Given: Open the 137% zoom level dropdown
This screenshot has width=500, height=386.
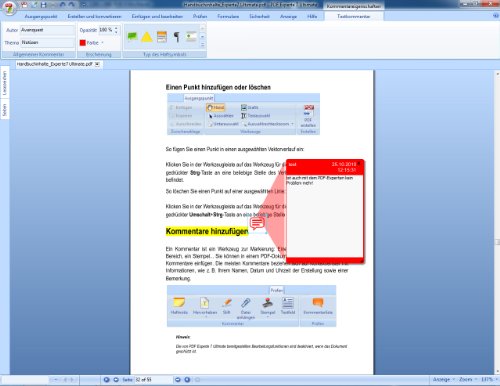Looking at the screenshot, I should [x=489, y=379].
